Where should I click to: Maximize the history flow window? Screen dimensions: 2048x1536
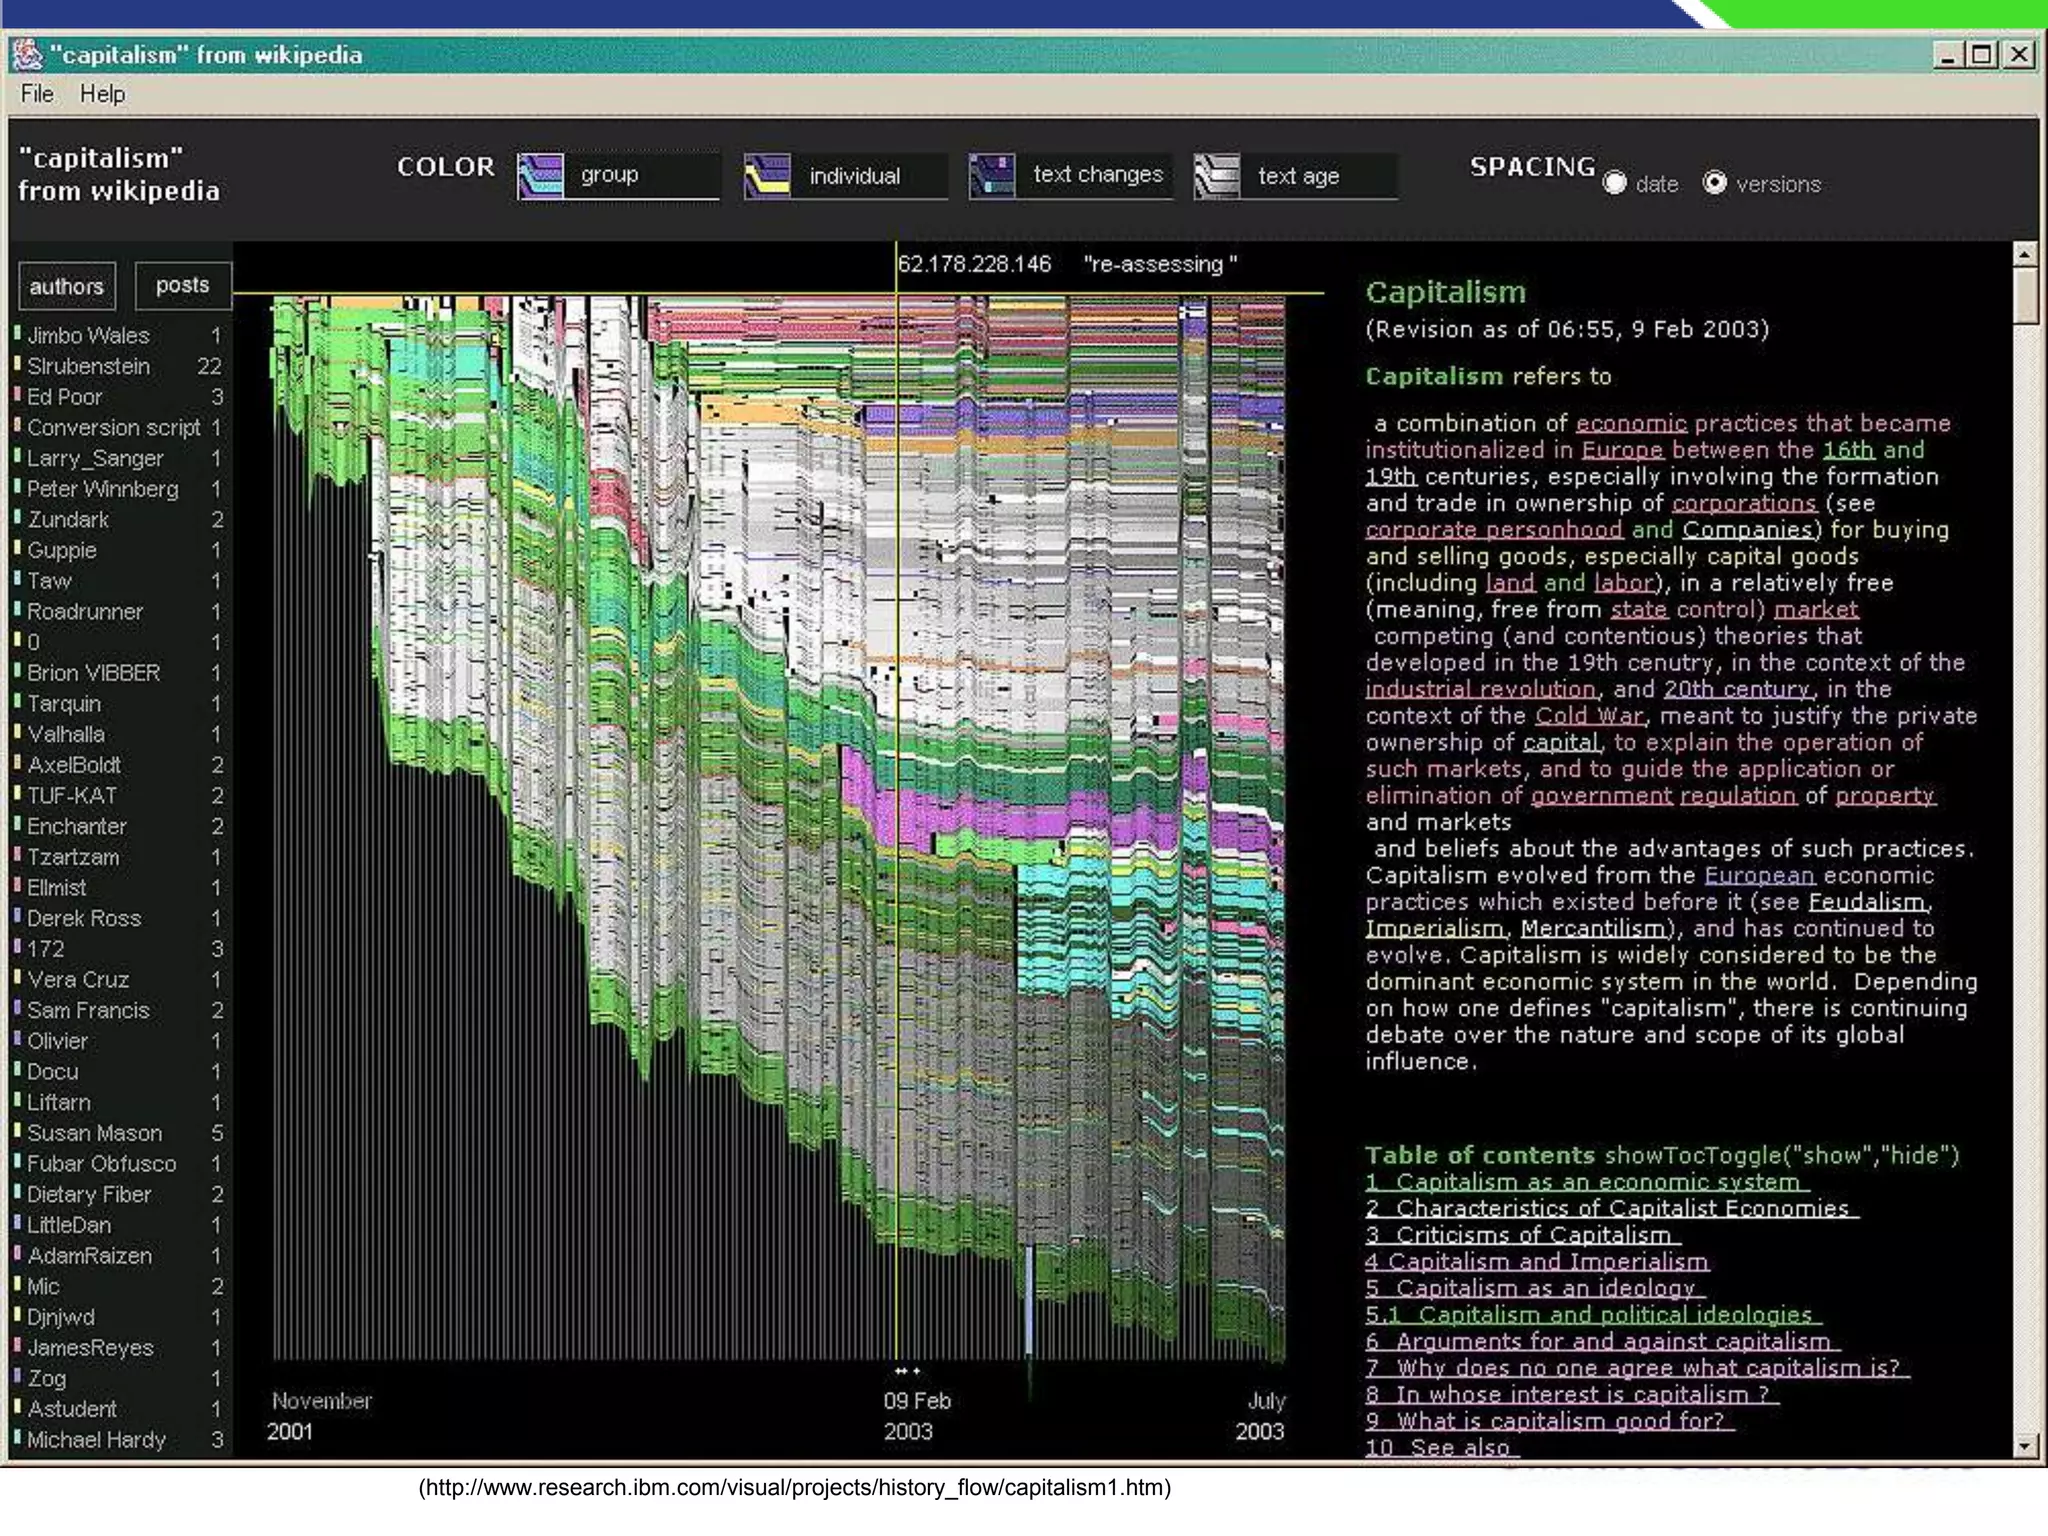click(x=1981, y=55)
